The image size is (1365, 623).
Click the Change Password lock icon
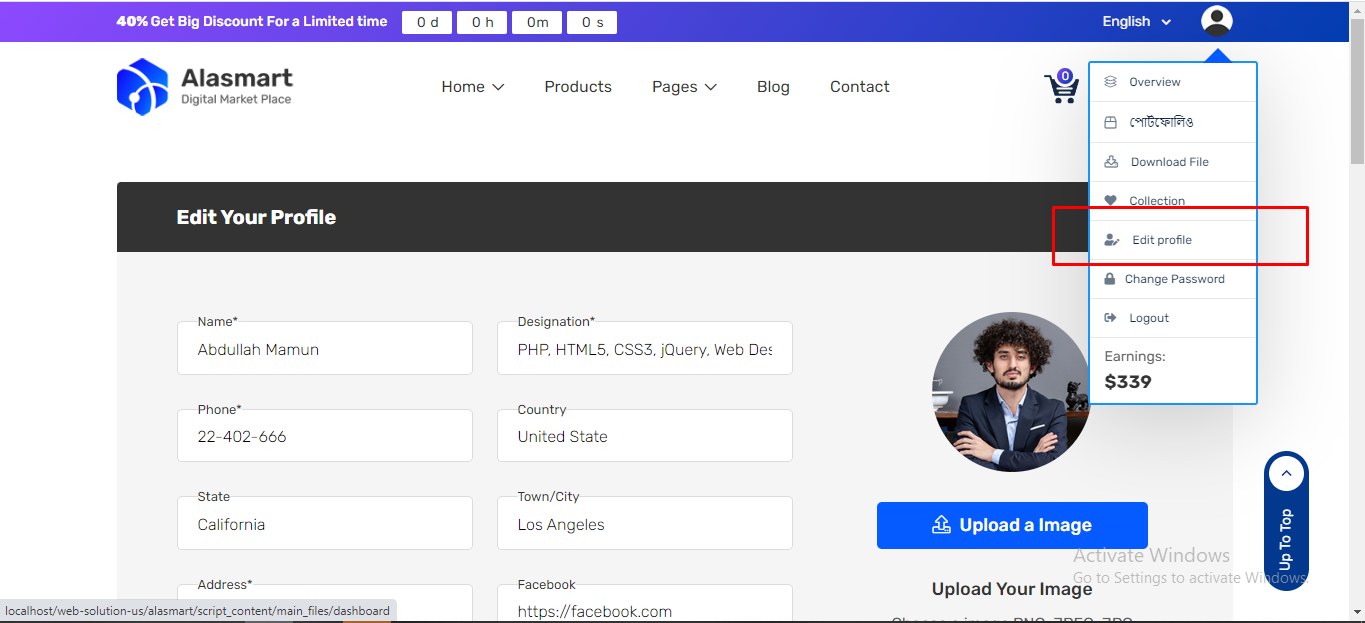tap(1109, 279)
